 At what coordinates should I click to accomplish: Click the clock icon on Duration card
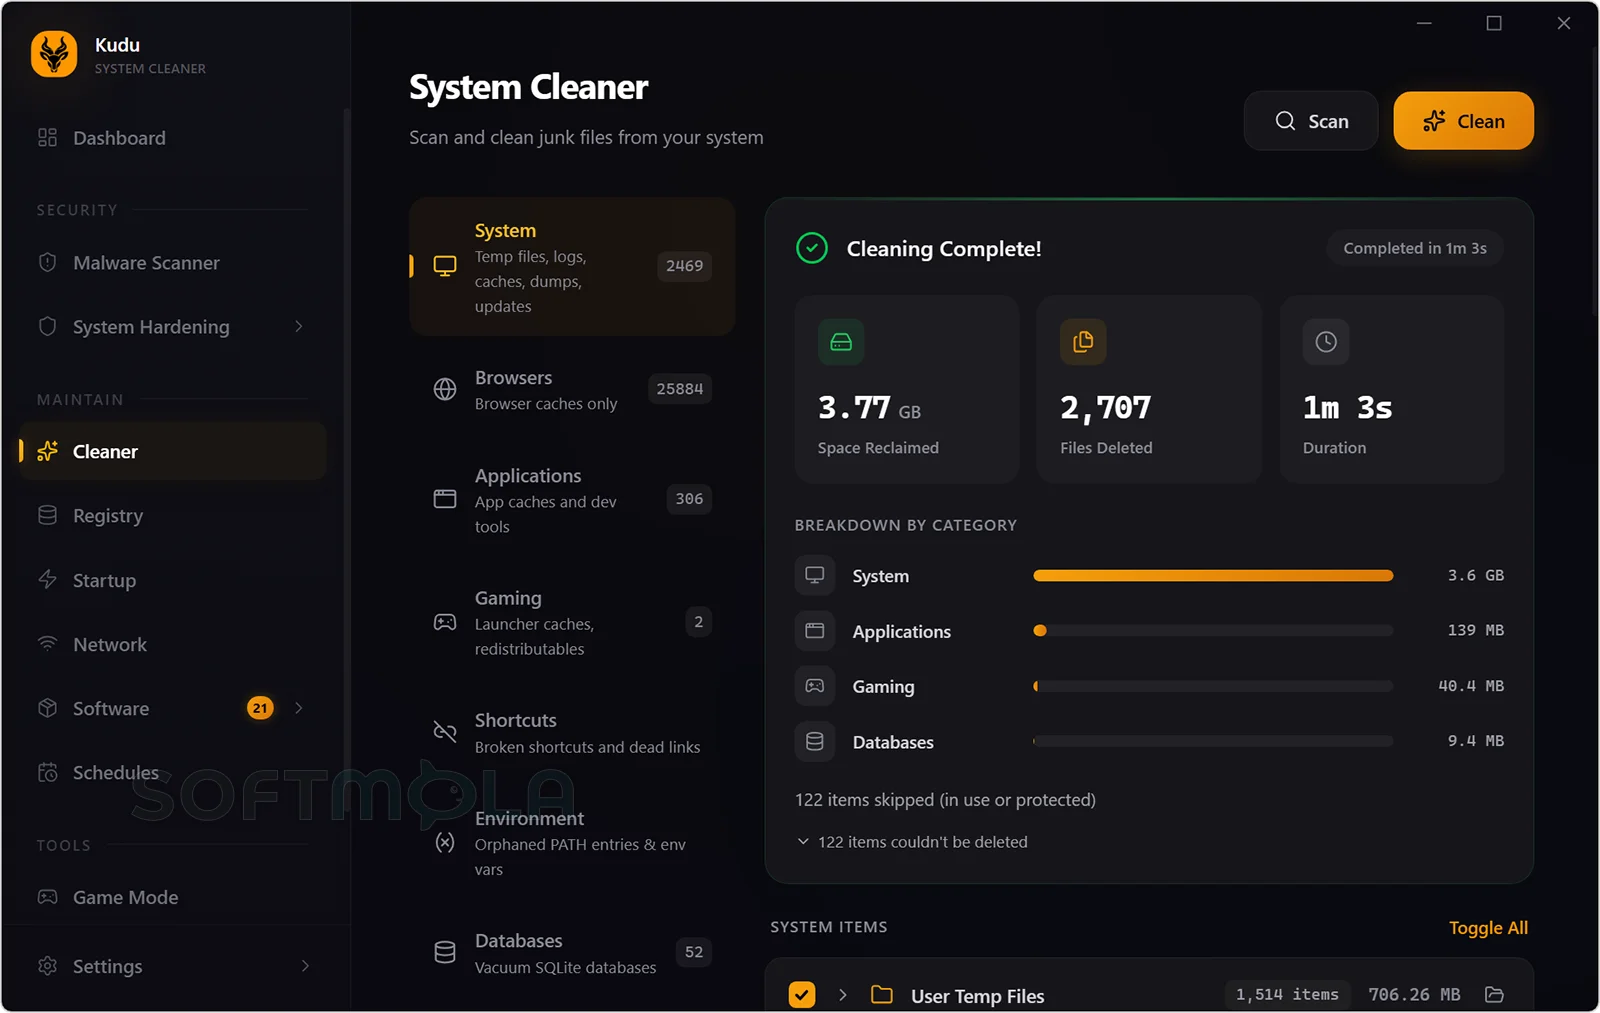pos(1326,342)
